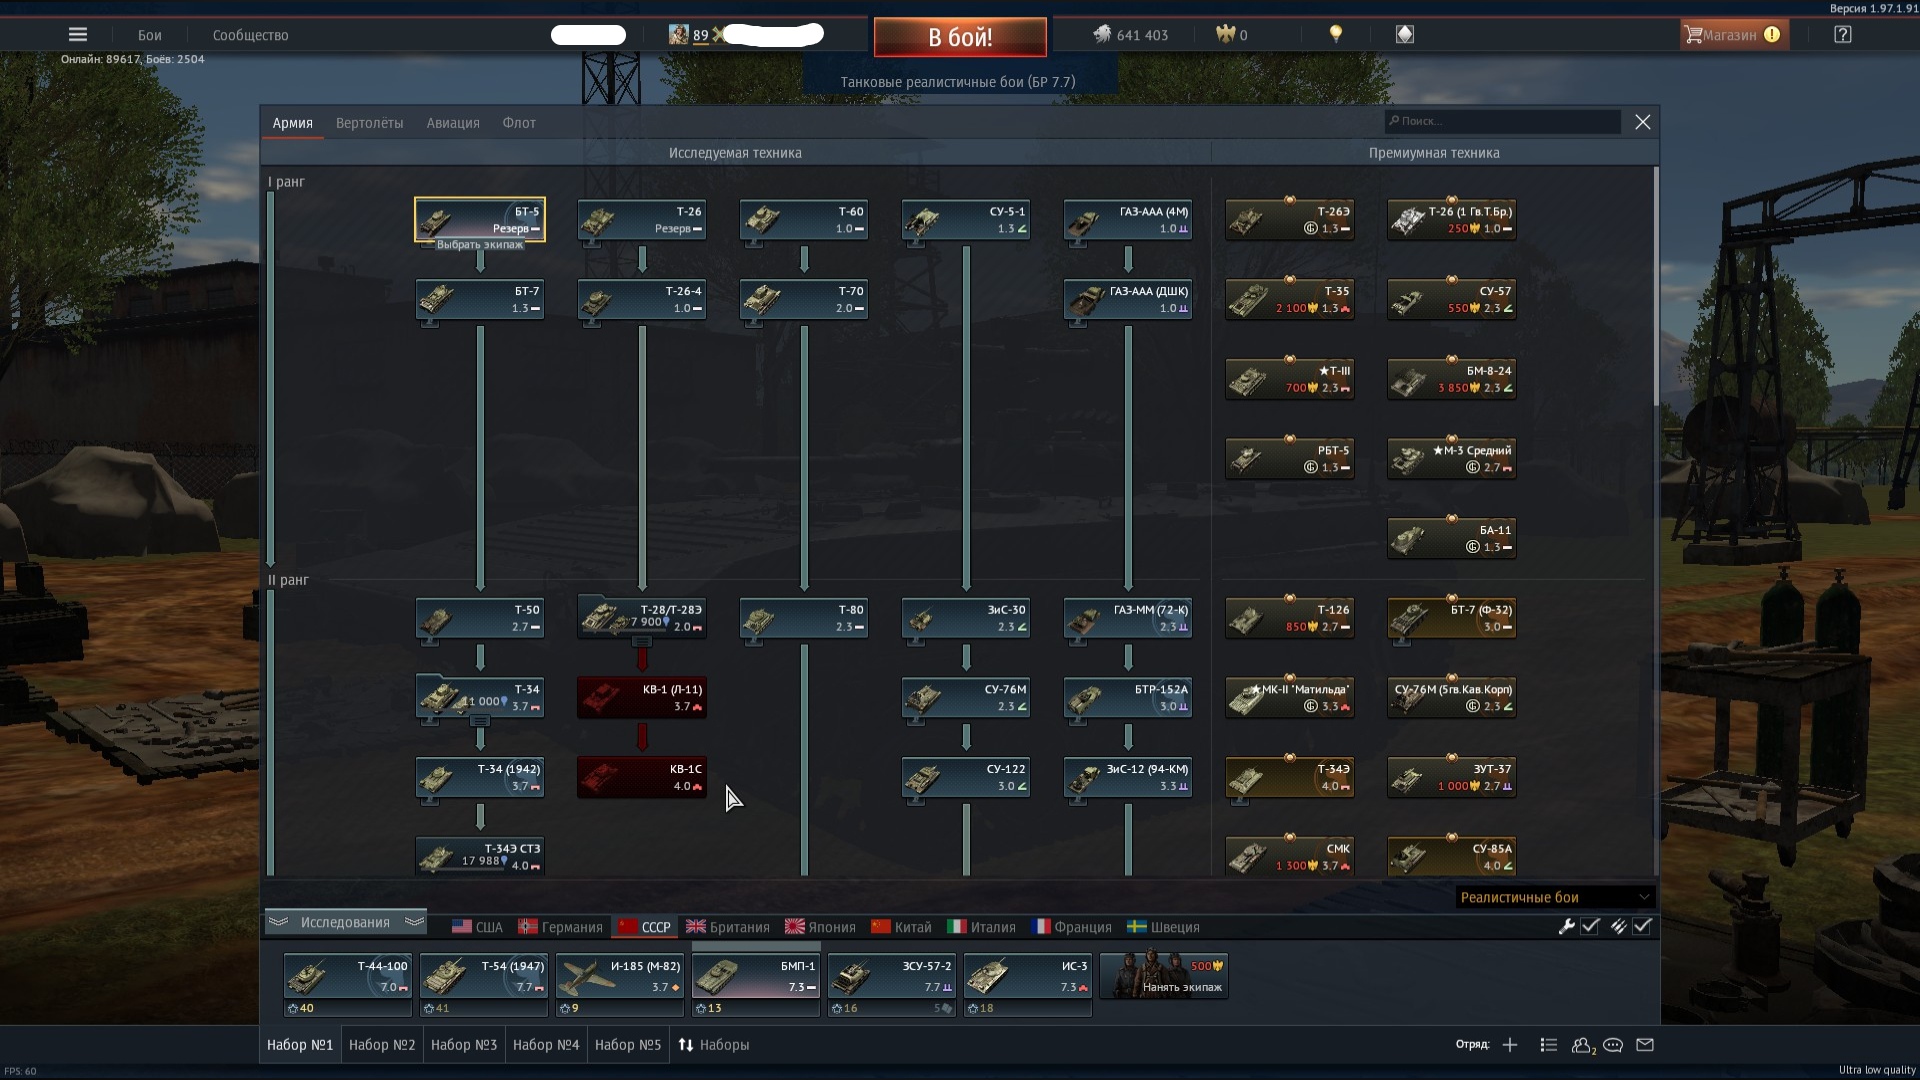Toggle the auto-repair checkbox beside the wrench
The width and height of the screenshot is (1920, 1080).
1590,926
